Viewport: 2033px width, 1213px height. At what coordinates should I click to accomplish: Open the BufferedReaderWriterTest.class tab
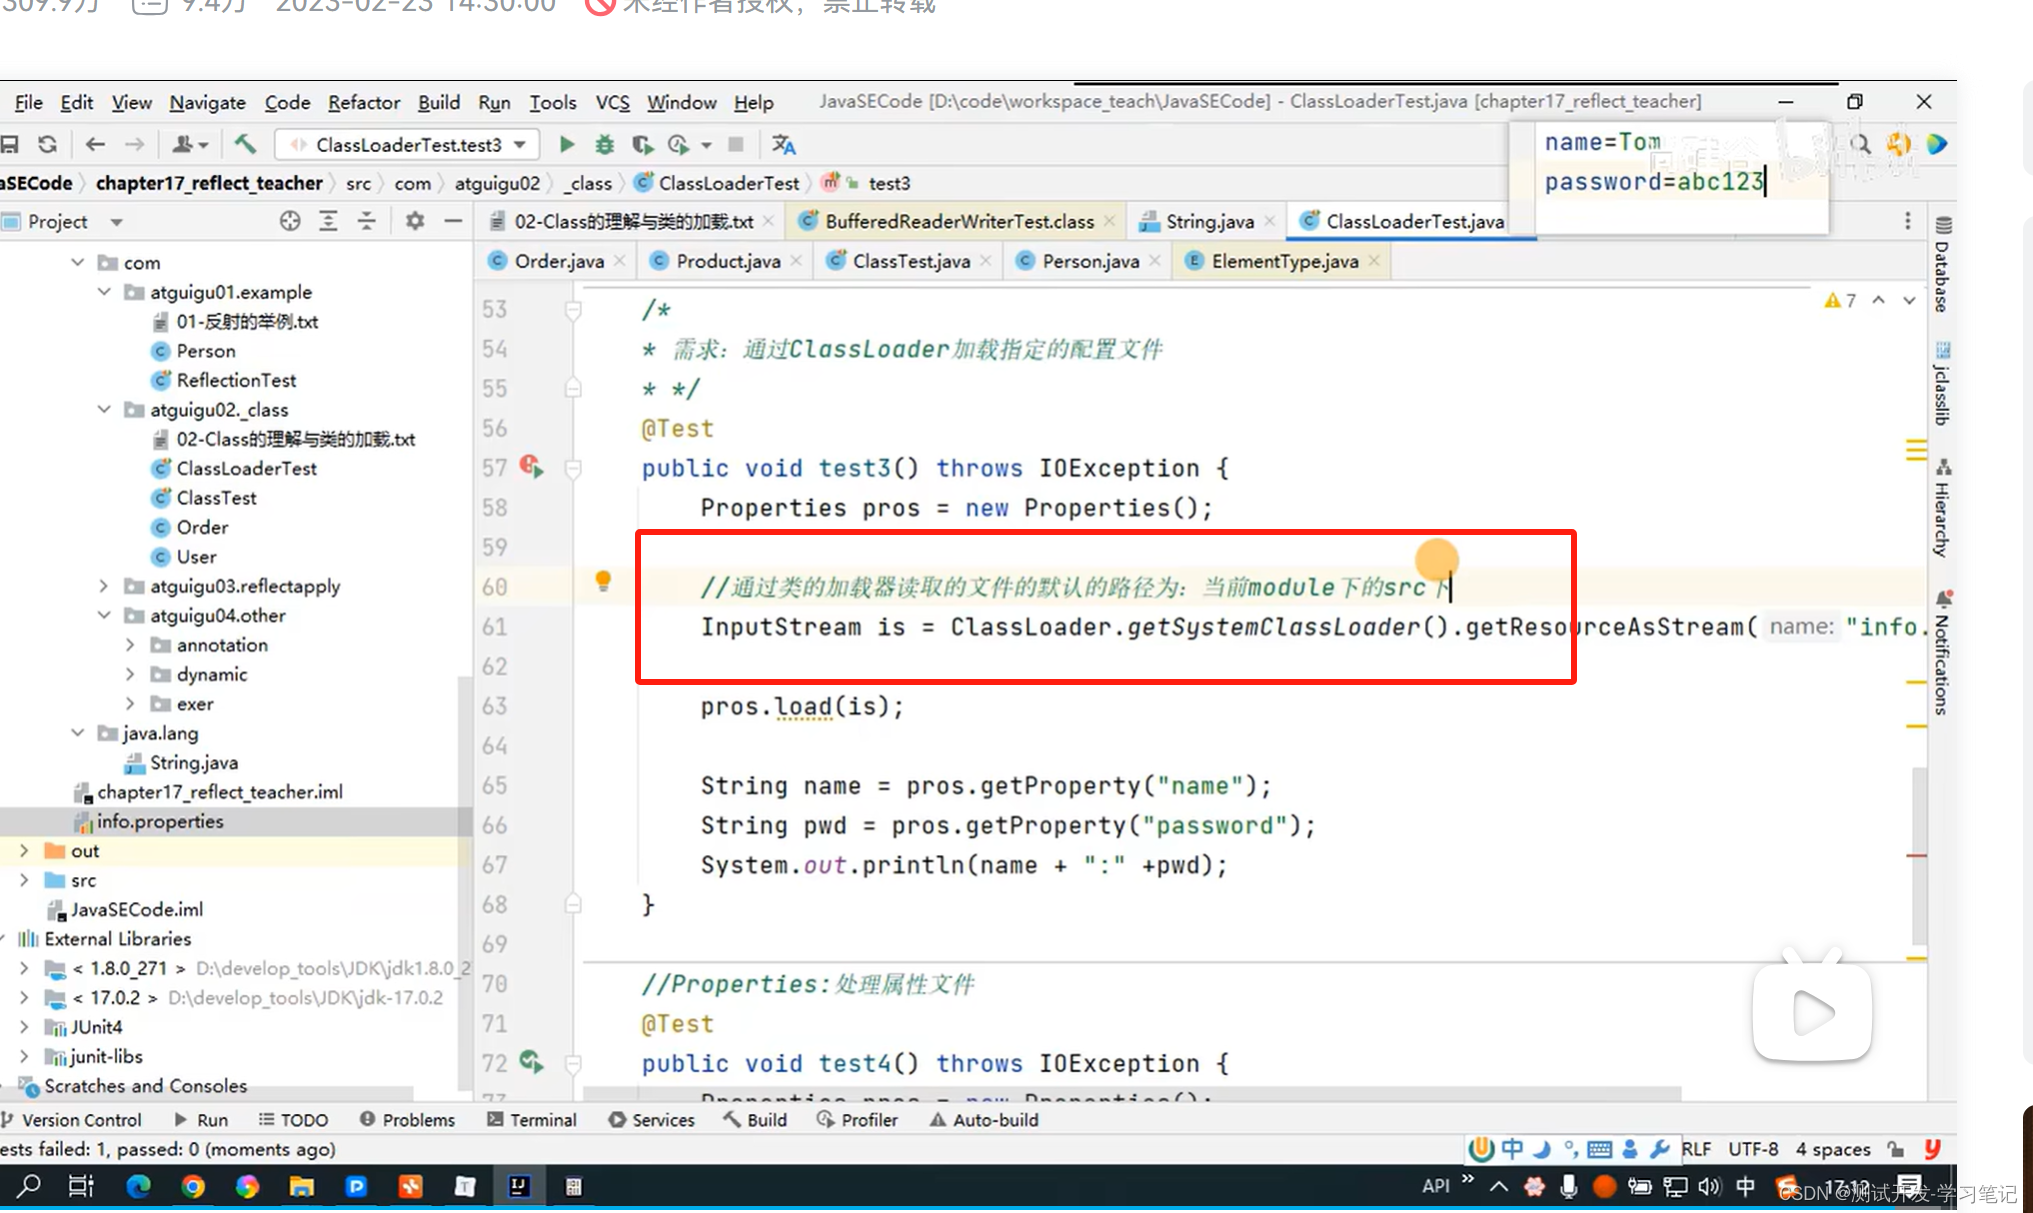952,219
